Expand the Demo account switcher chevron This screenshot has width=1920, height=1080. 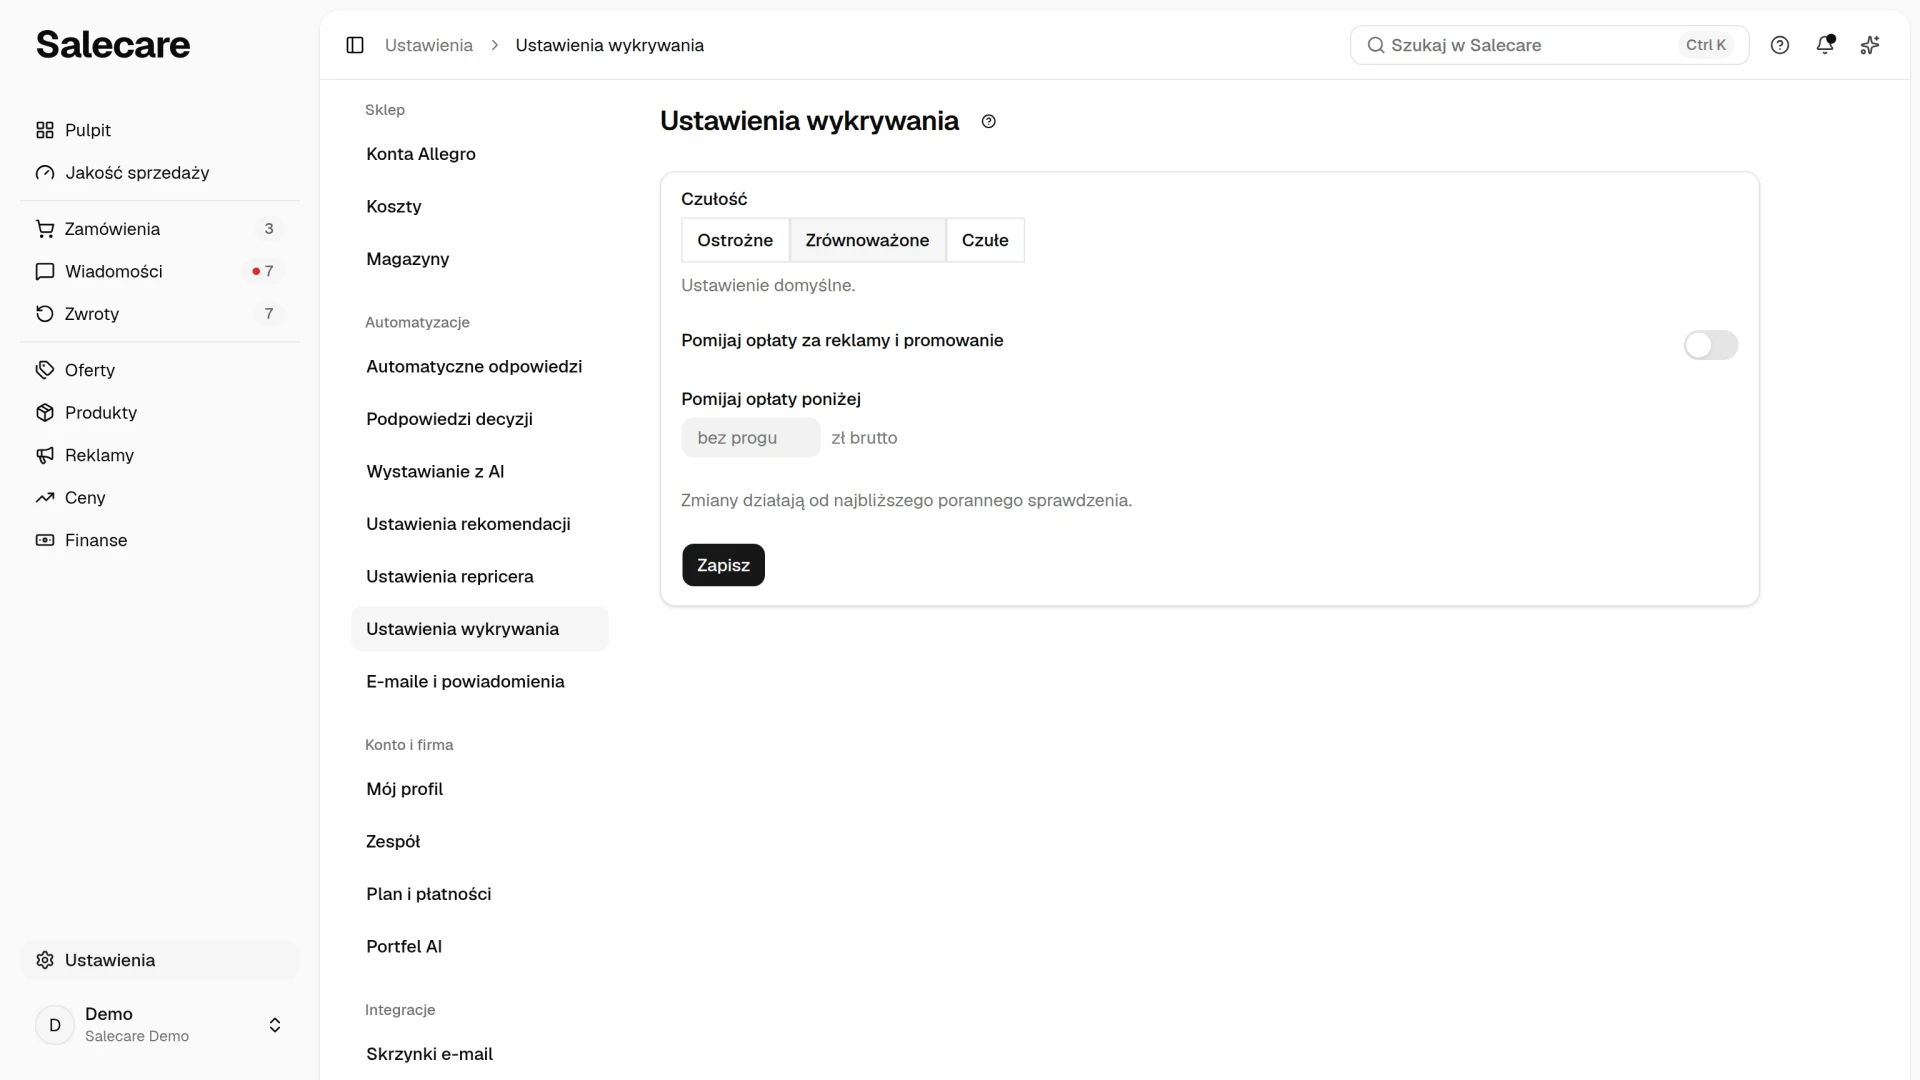(x=275, y=1025)
